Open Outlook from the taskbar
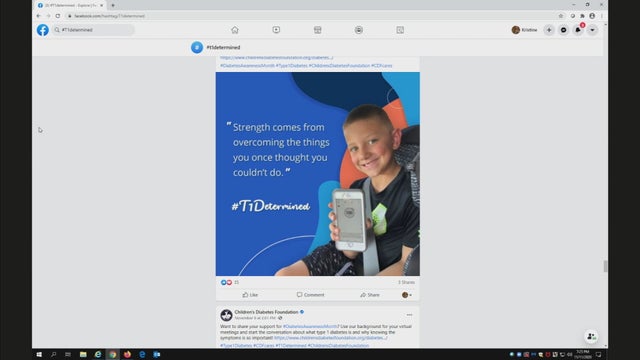The height and width of the screenshot is (360, 640). 157,354
